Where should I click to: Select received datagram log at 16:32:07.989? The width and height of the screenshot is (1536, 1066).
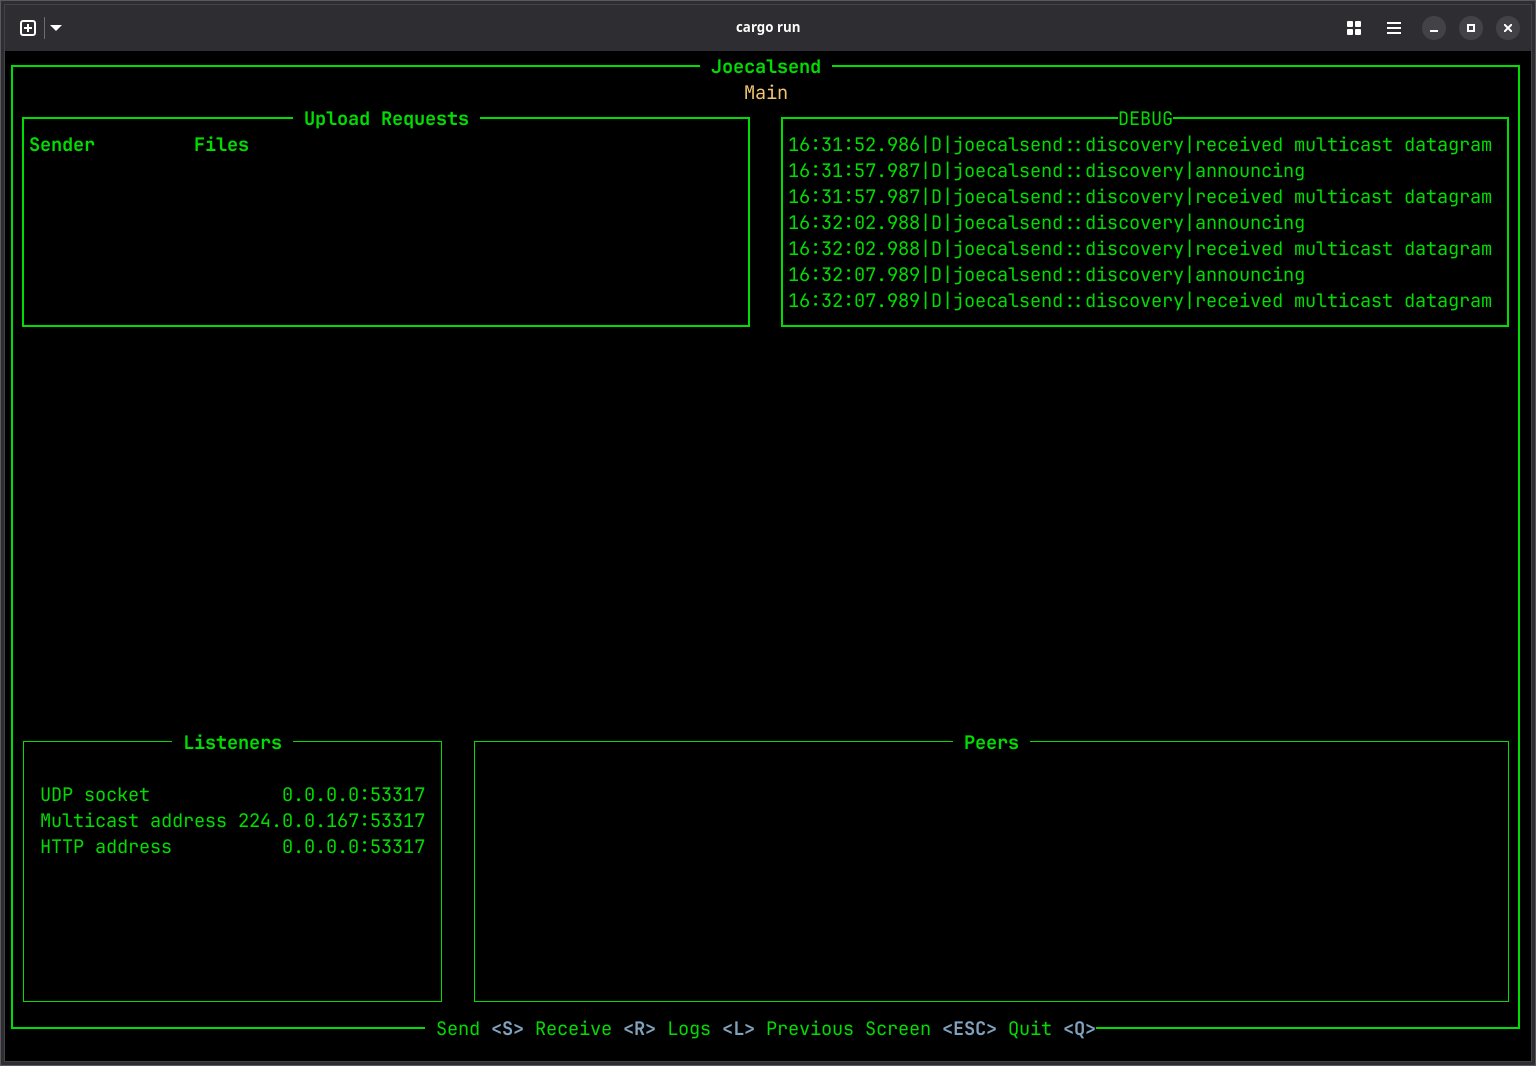(x=1140, y=301)
